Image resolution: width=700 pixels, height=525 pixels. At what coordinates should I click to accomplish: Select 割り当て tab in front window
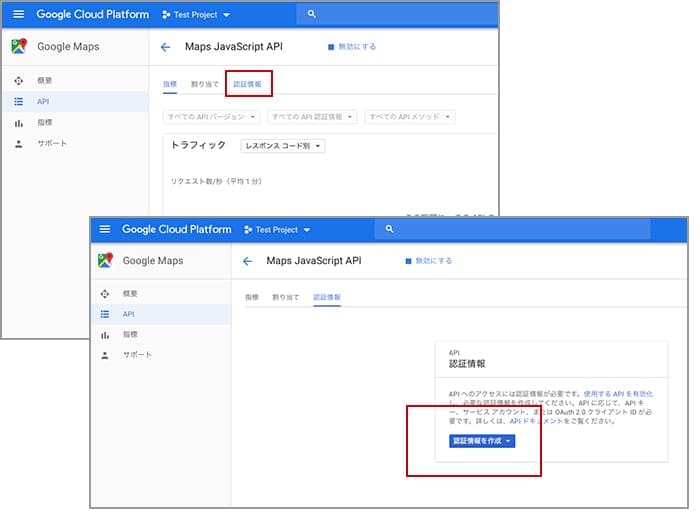pyautogui.click(x=286, y=297)
